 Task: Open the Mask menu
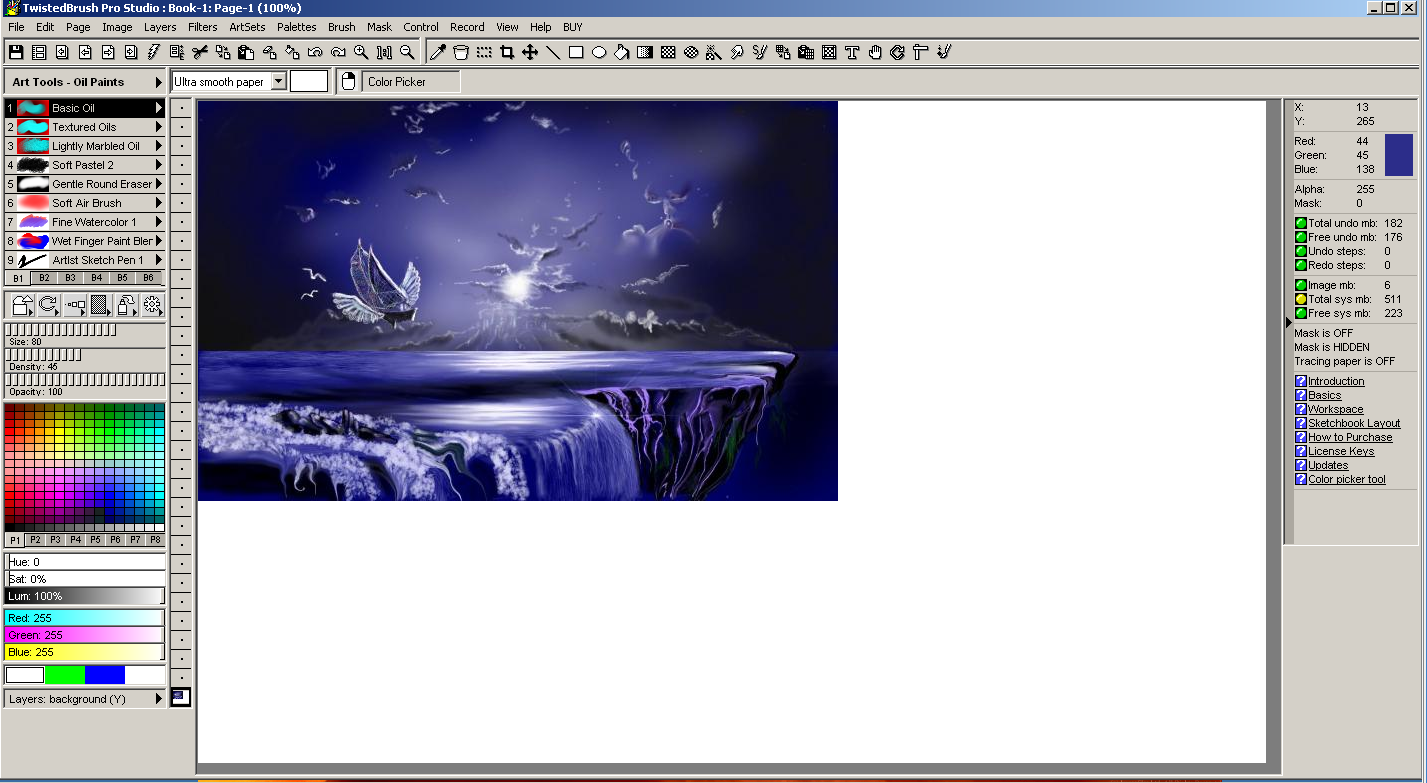coord(379,27)
